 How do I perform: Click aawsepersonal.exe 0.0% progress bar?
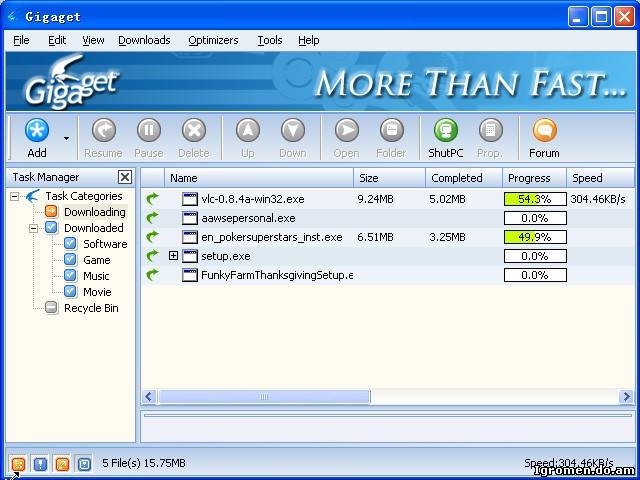click(x=535, y=218)
